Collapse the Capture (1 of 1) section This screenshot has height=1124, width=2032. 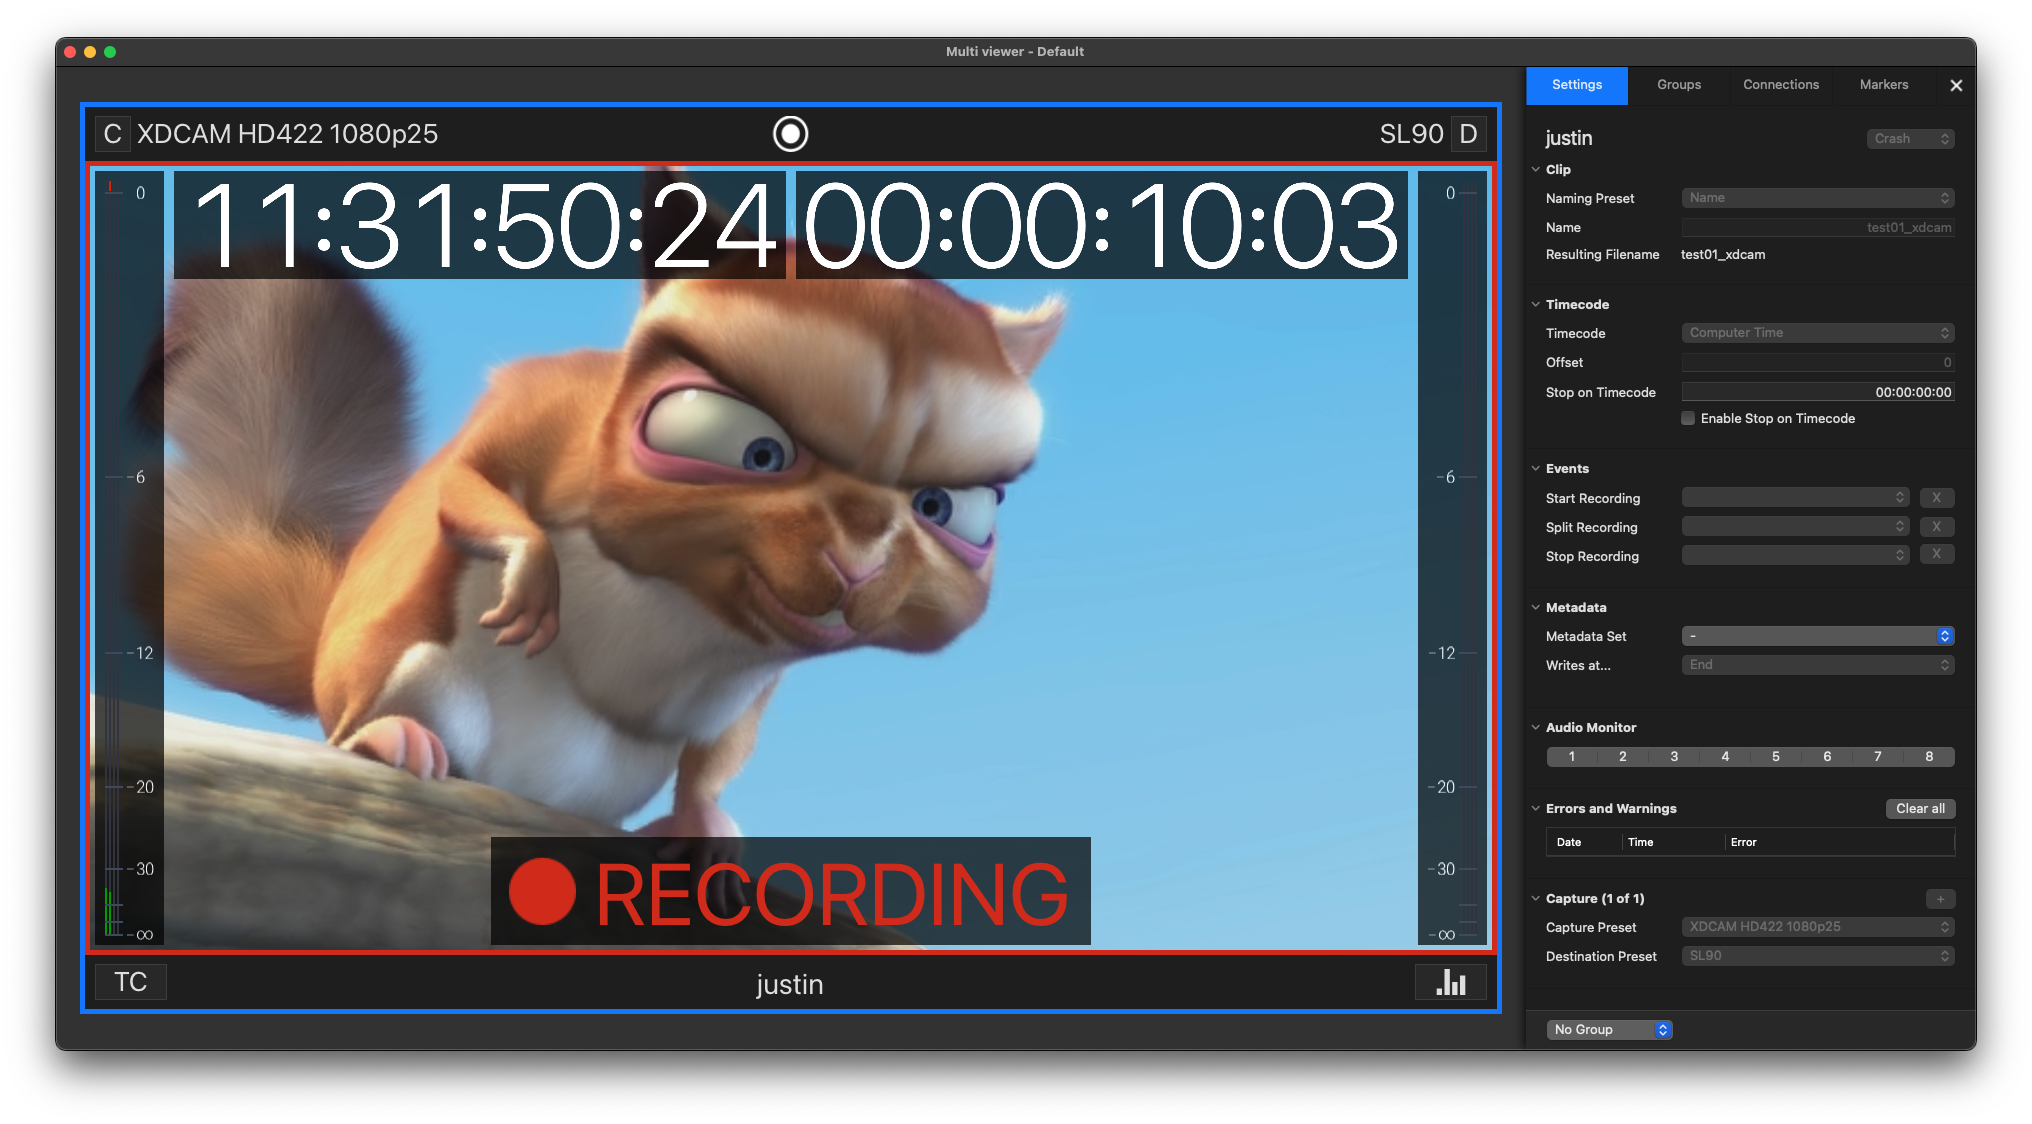point(1536,899)
